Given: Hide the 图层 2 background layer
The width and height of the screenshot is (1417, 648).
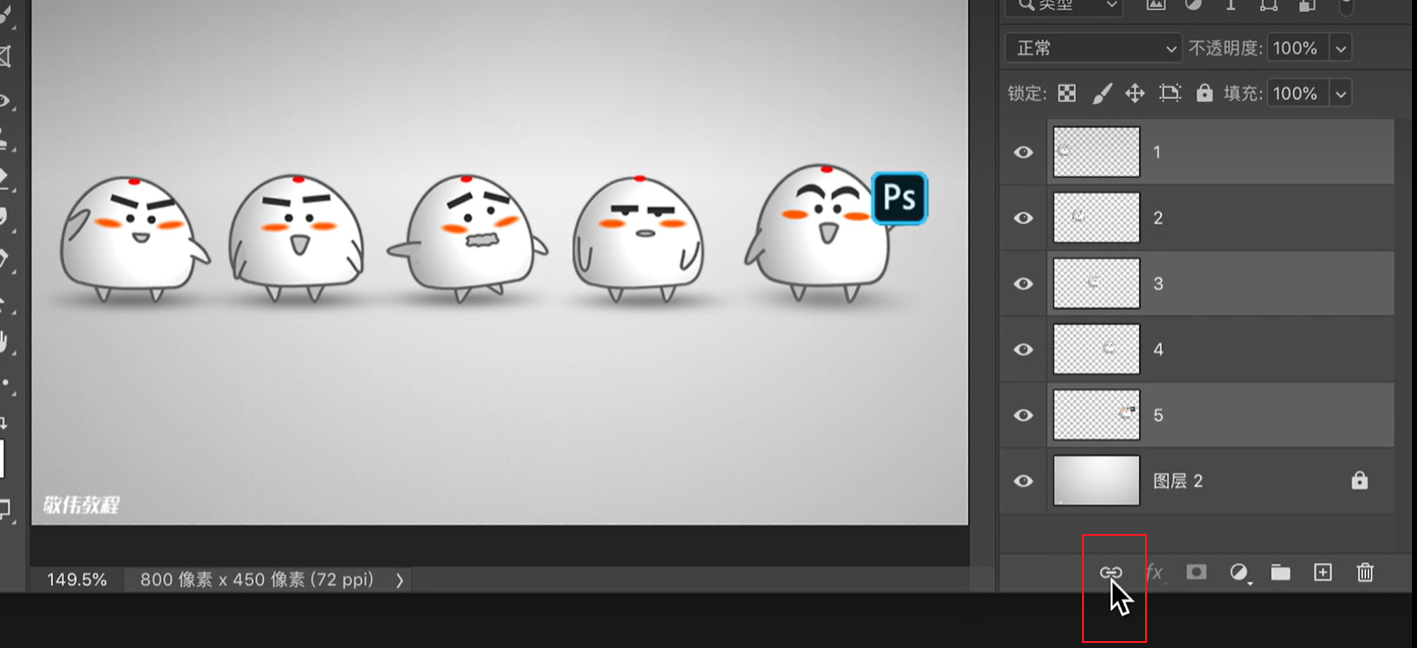Looking at the screenshot, I should pyautogui.click(x=1023, y=481).
